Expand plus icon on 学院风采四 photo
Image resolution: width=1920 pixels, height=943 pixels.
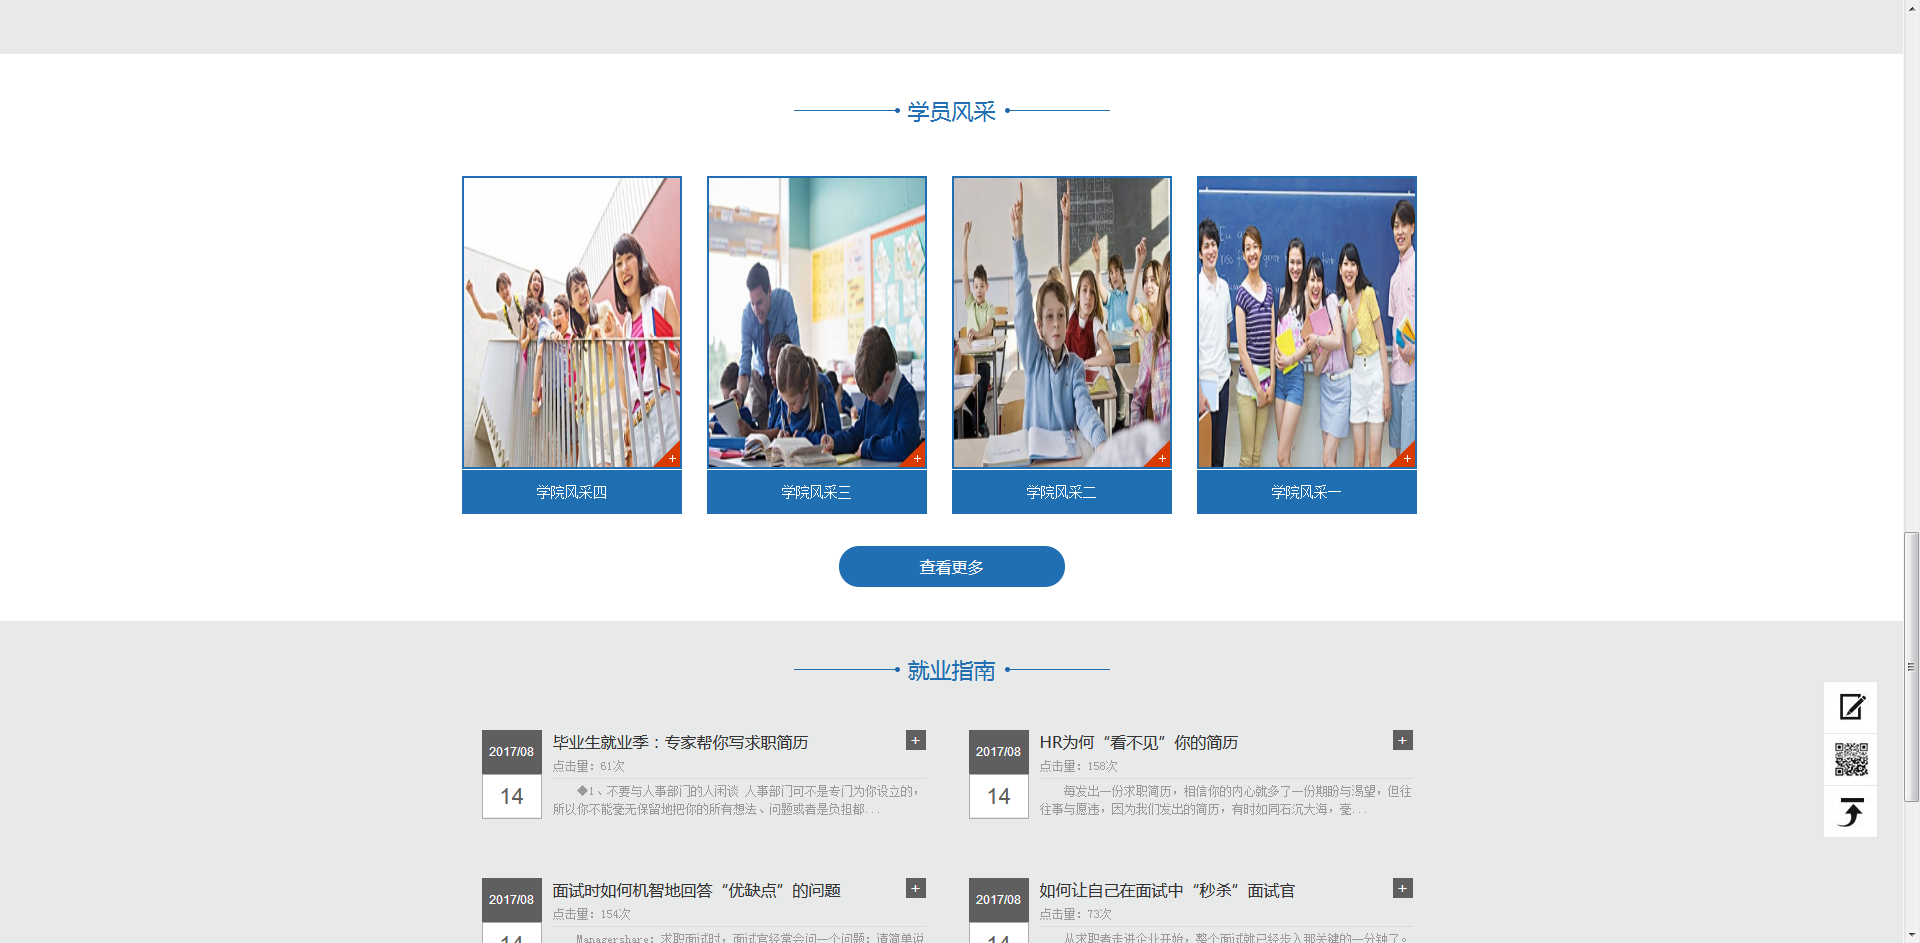click(x=672, y=458)
